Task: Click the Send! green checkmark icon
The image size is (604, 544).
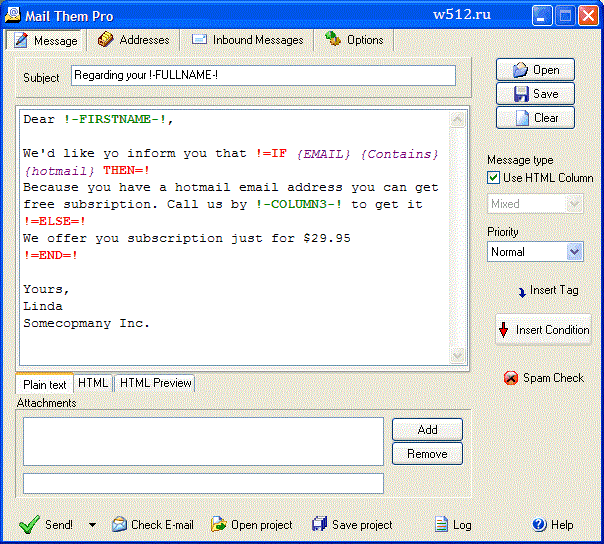Action: coord(29,524)
